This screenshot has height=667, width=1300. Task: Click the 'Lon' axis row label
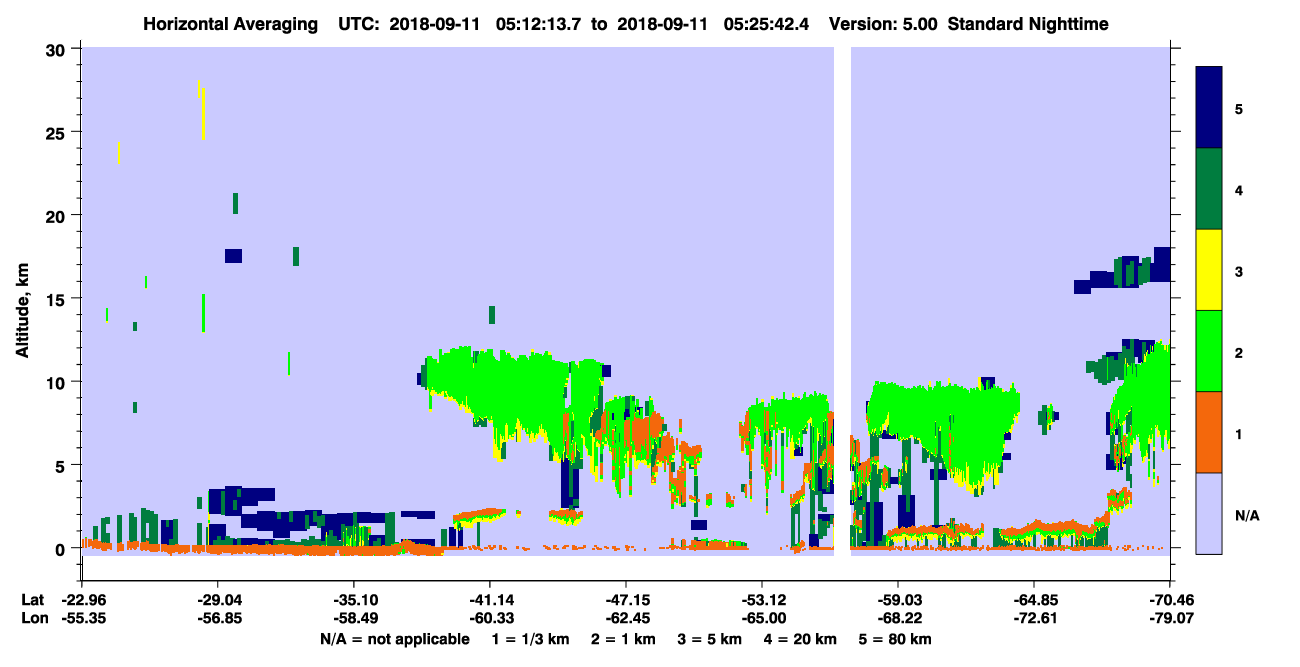click(x=33, y=618)
